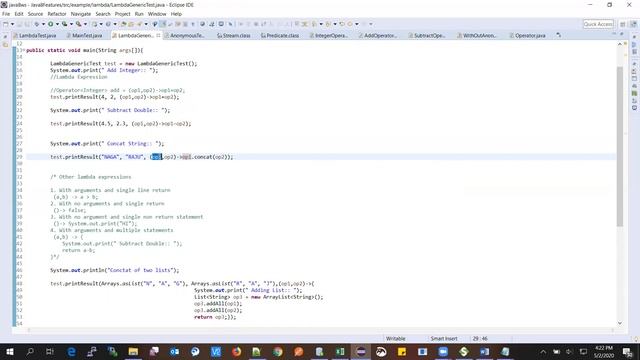Select the Java perspective icon
Viewport: 640px width, 360px height.
pos(633,24)
